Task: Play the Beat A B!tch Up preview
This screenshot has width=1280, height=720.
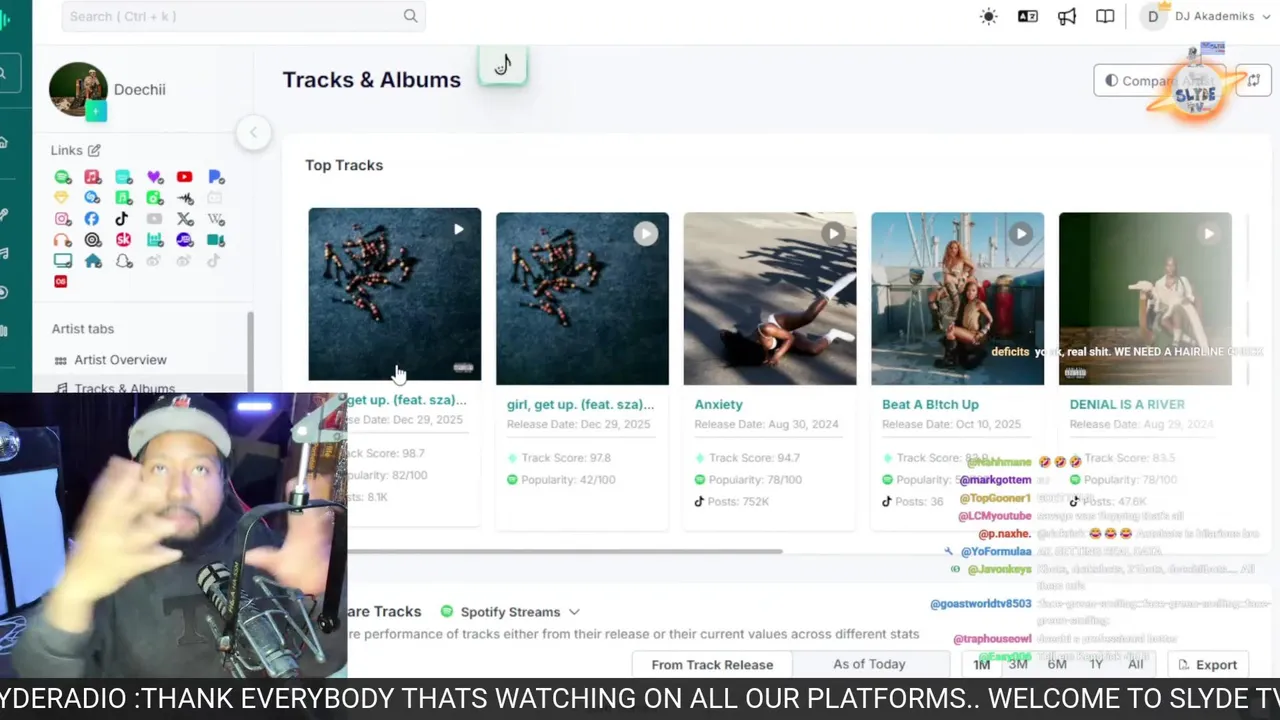Action: [x=1020, y=234]
